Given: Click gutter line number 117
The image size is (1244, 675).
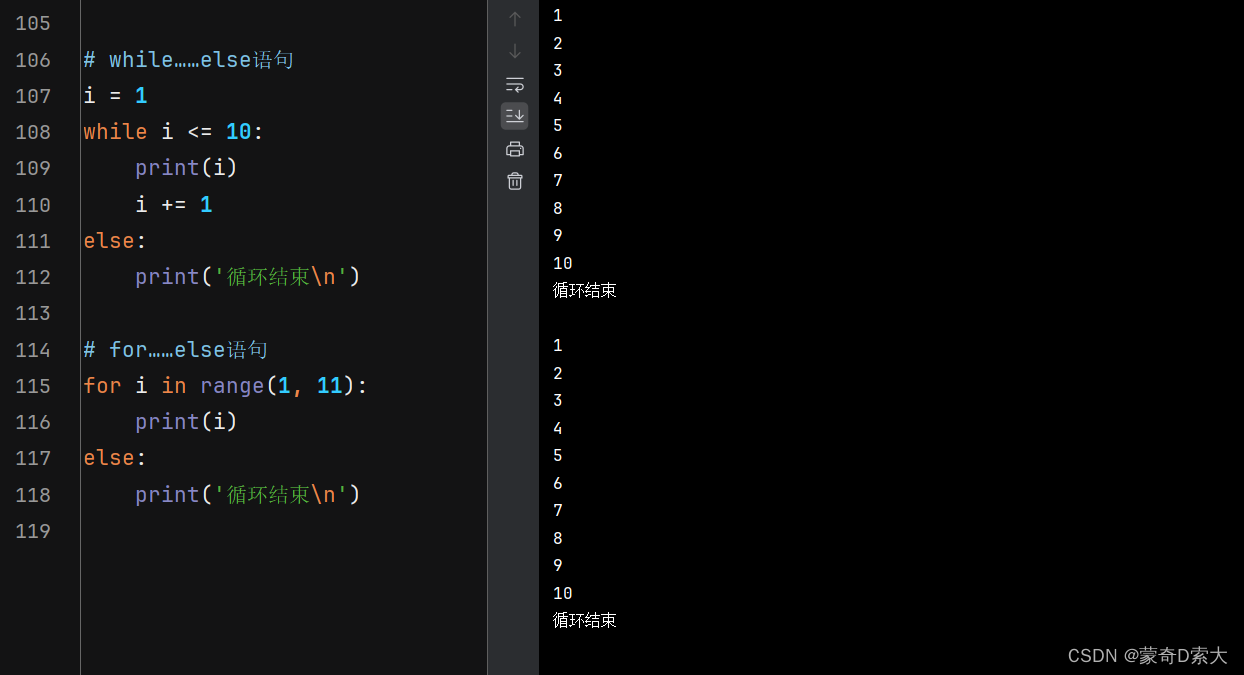Looking at the screenshot, I should click(x=33, y=458).
